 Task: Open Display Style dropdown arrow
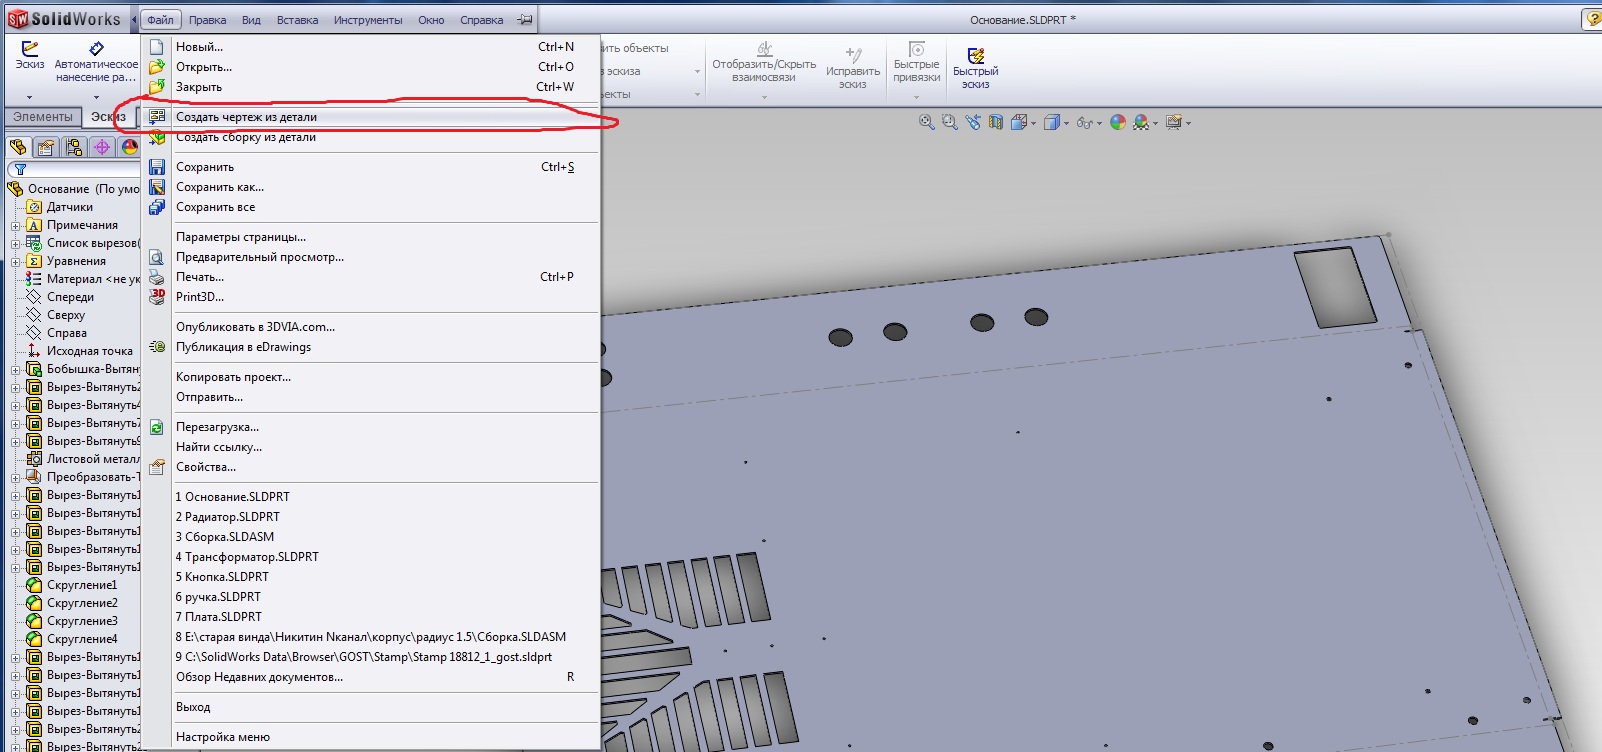coord(1066,123)
